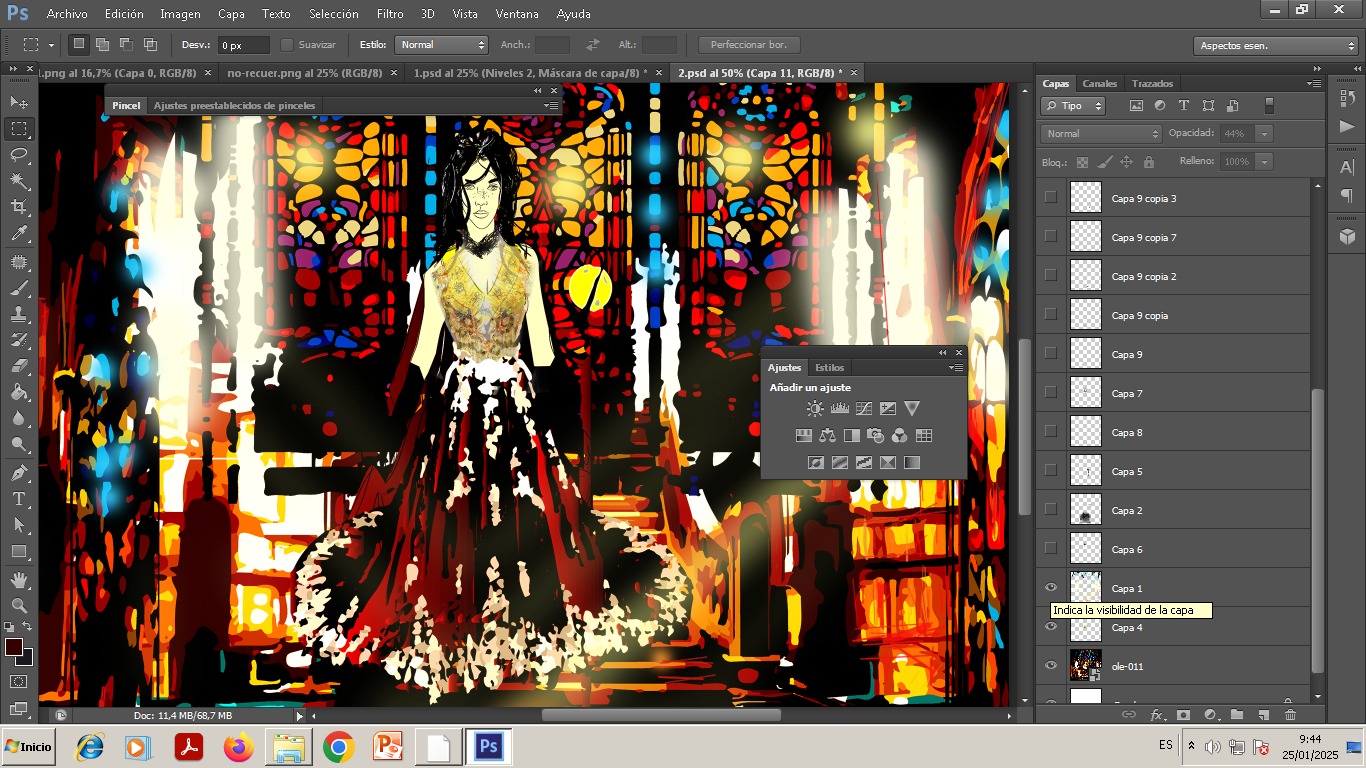The width and height of the screenshot is (1366, 768).
Task: Add a Levels adjustment
Action: 840,408
